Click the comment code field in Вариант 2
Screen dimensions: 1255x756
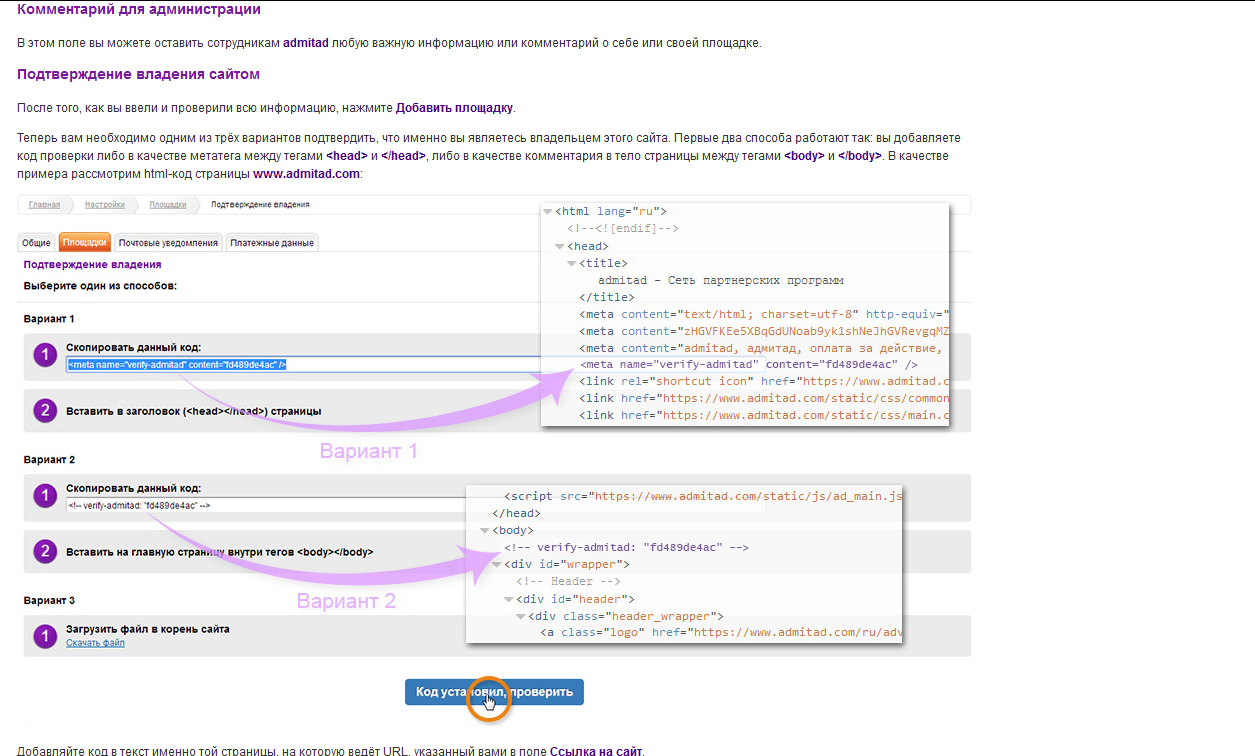click(x=266, y=505)
